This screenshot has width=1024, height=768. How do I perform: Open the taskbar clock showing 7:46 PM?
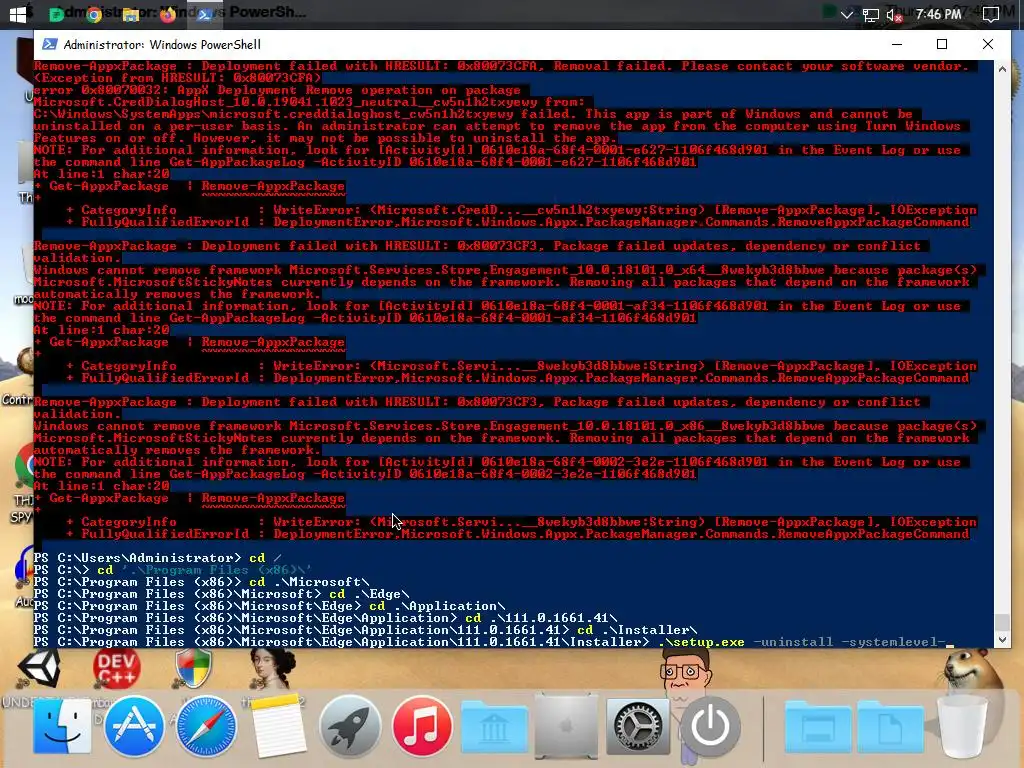point(938,14)
